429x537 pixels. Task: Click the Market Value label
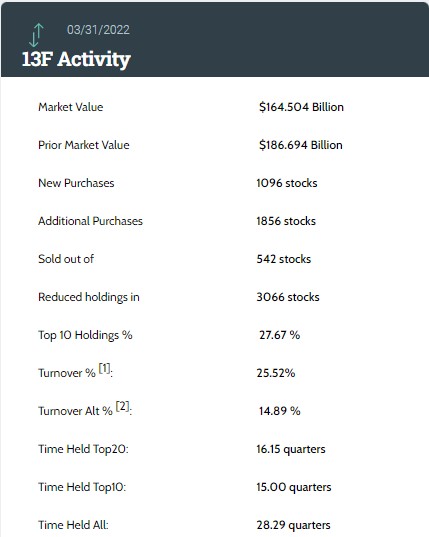(x=71, y=107)
